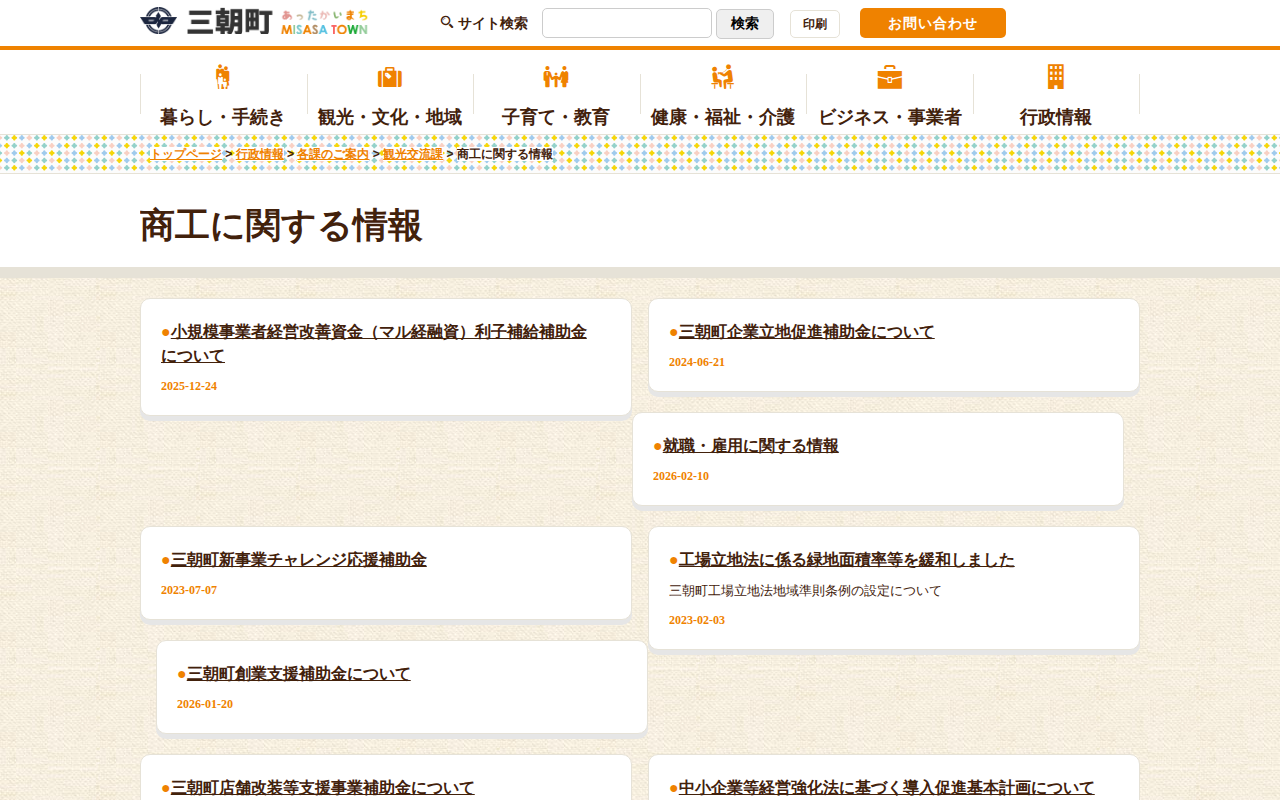Image resolution: width=1280 pixels, height=800 pixels.
Task: Click the 検索 search button
Action: coord(745,23)
